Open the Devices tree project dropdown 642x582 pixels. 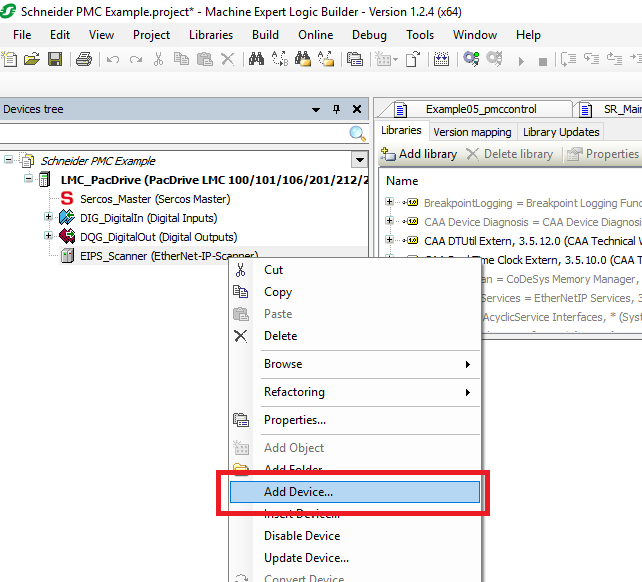[359, 160]
